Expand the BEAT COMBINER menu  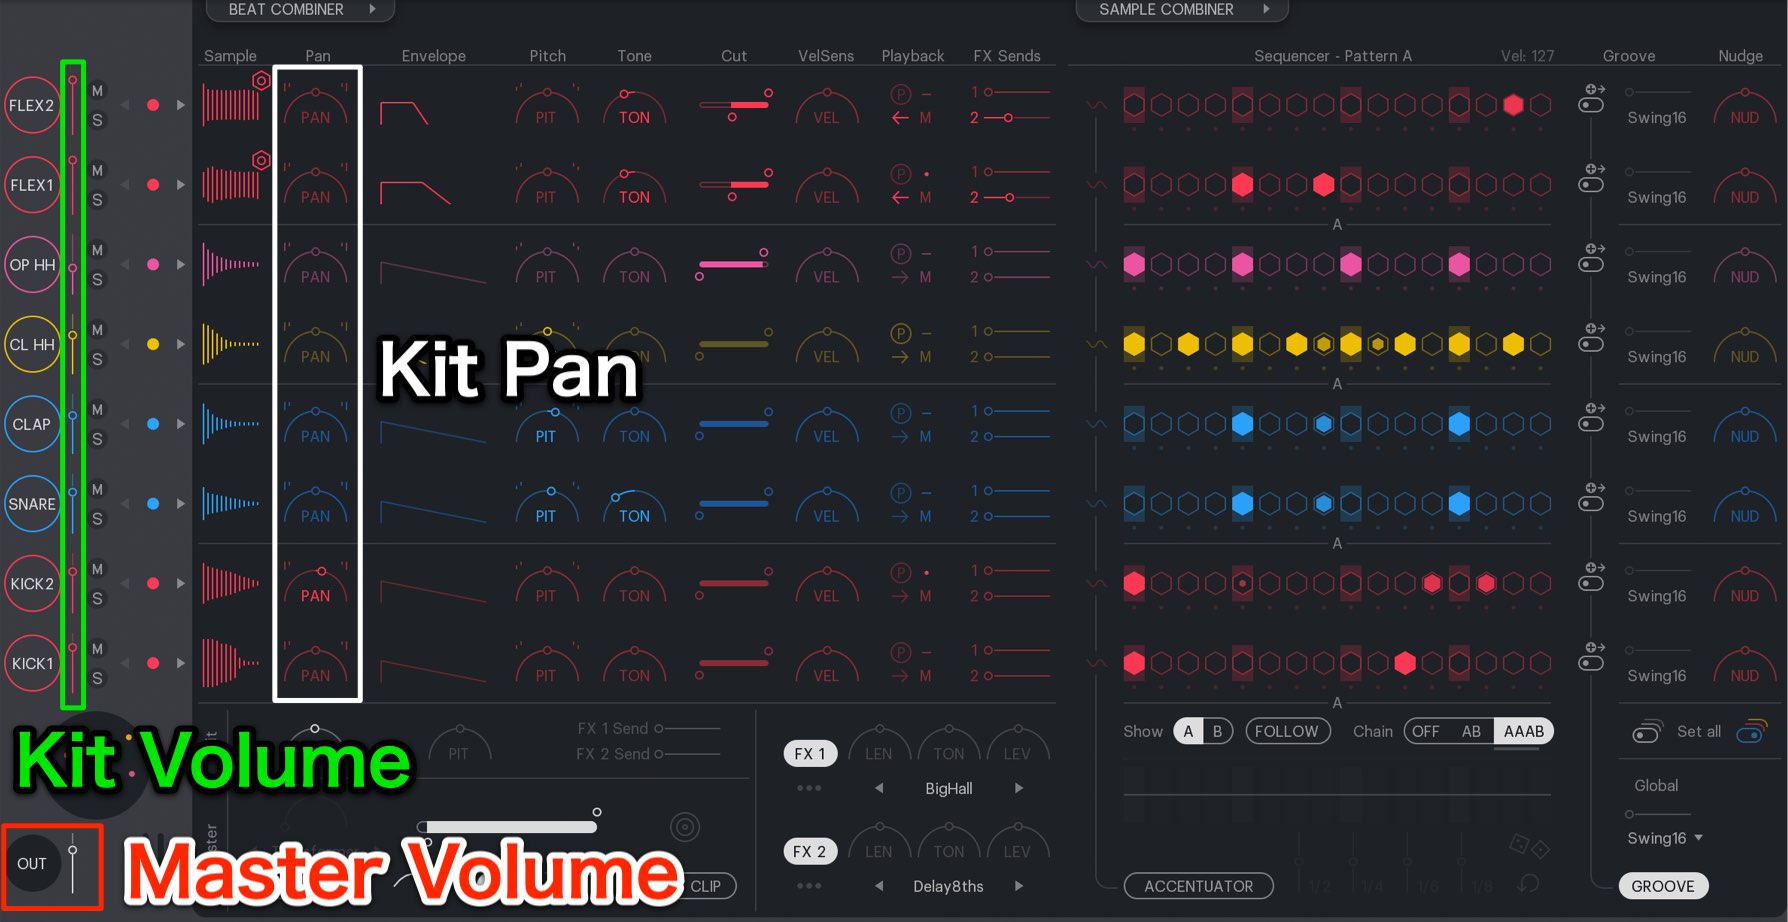click(x=300, y=10)
